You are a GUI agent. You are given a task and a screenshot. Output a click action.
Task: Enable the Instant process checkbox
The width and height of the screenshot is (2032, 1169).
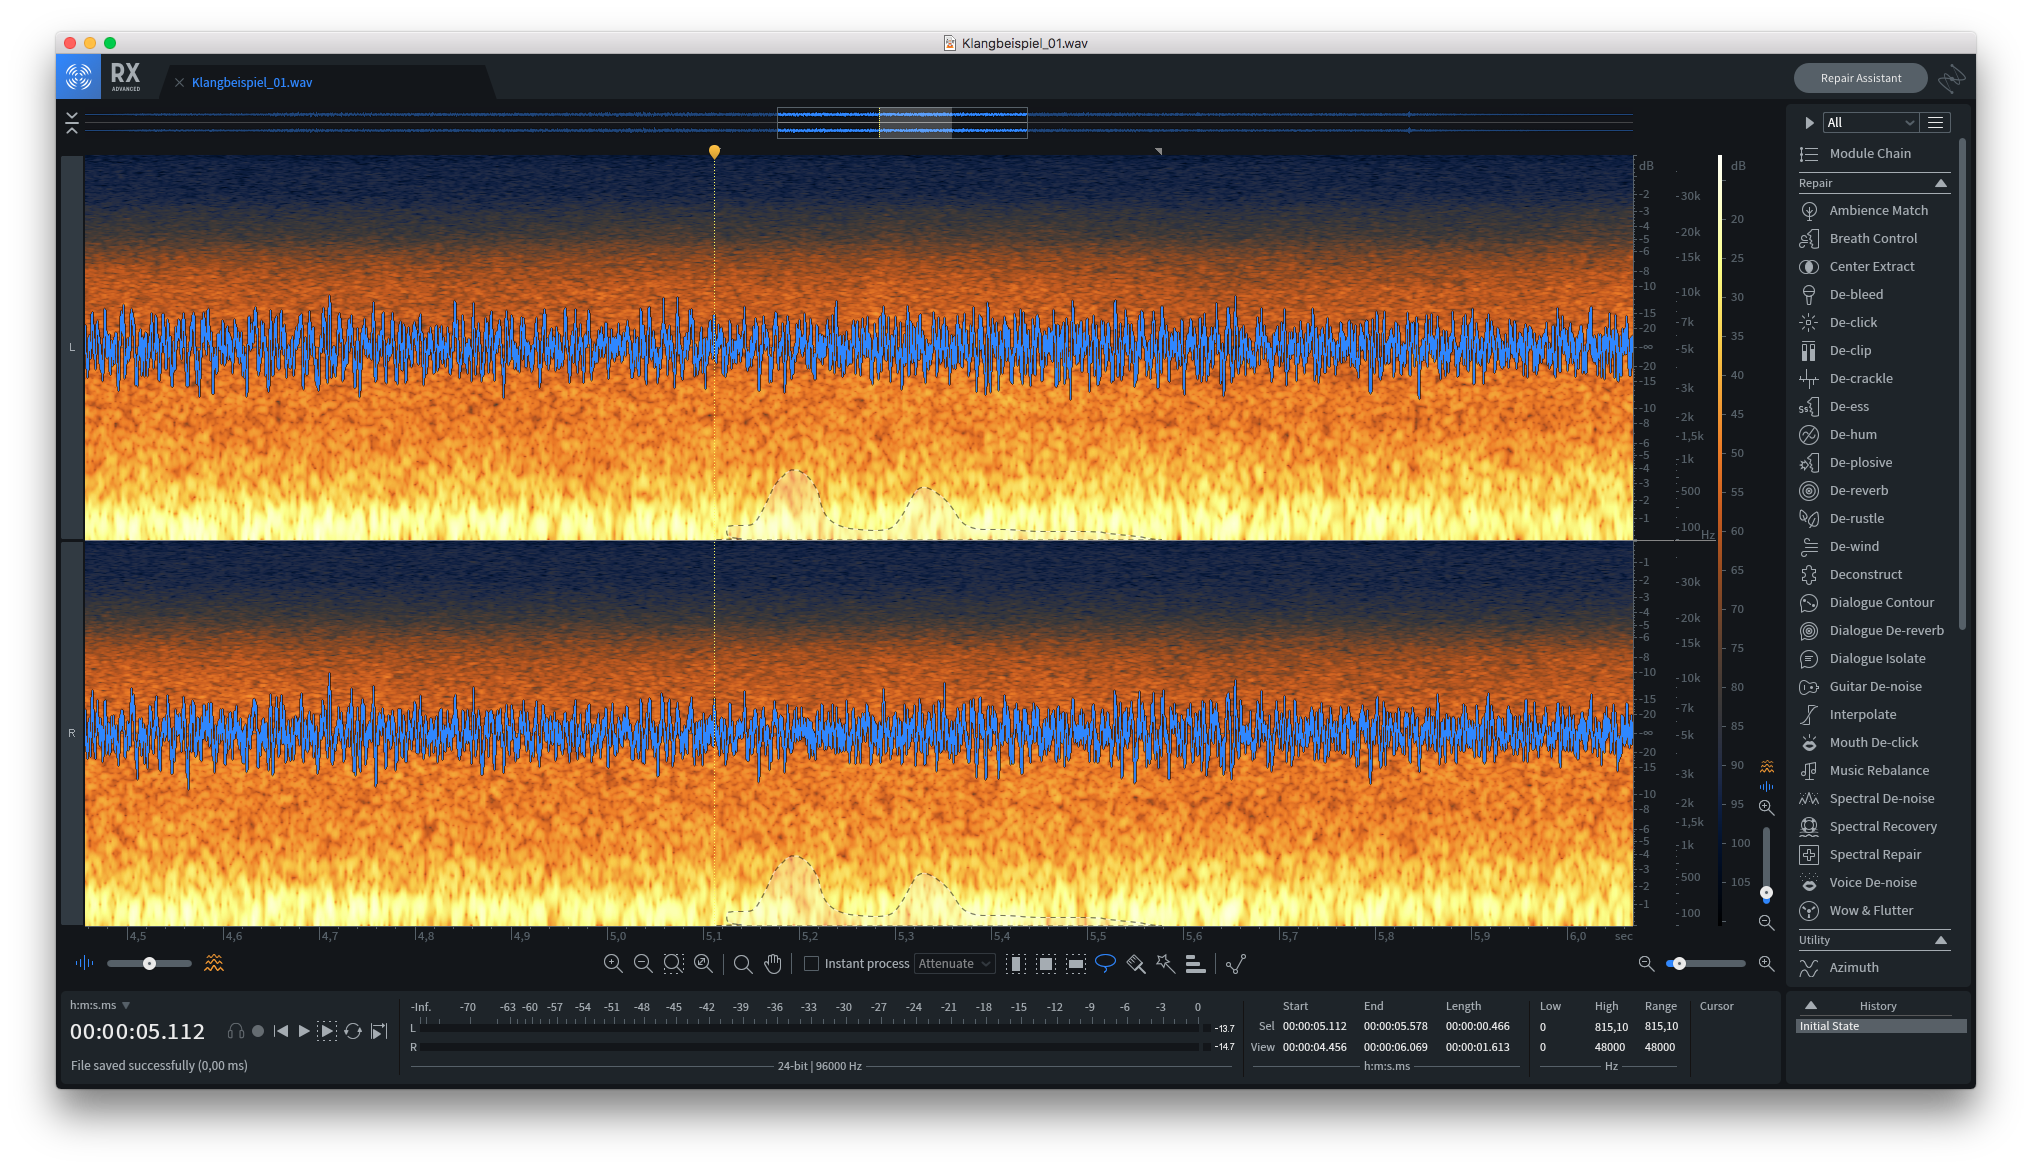(812, 963)
